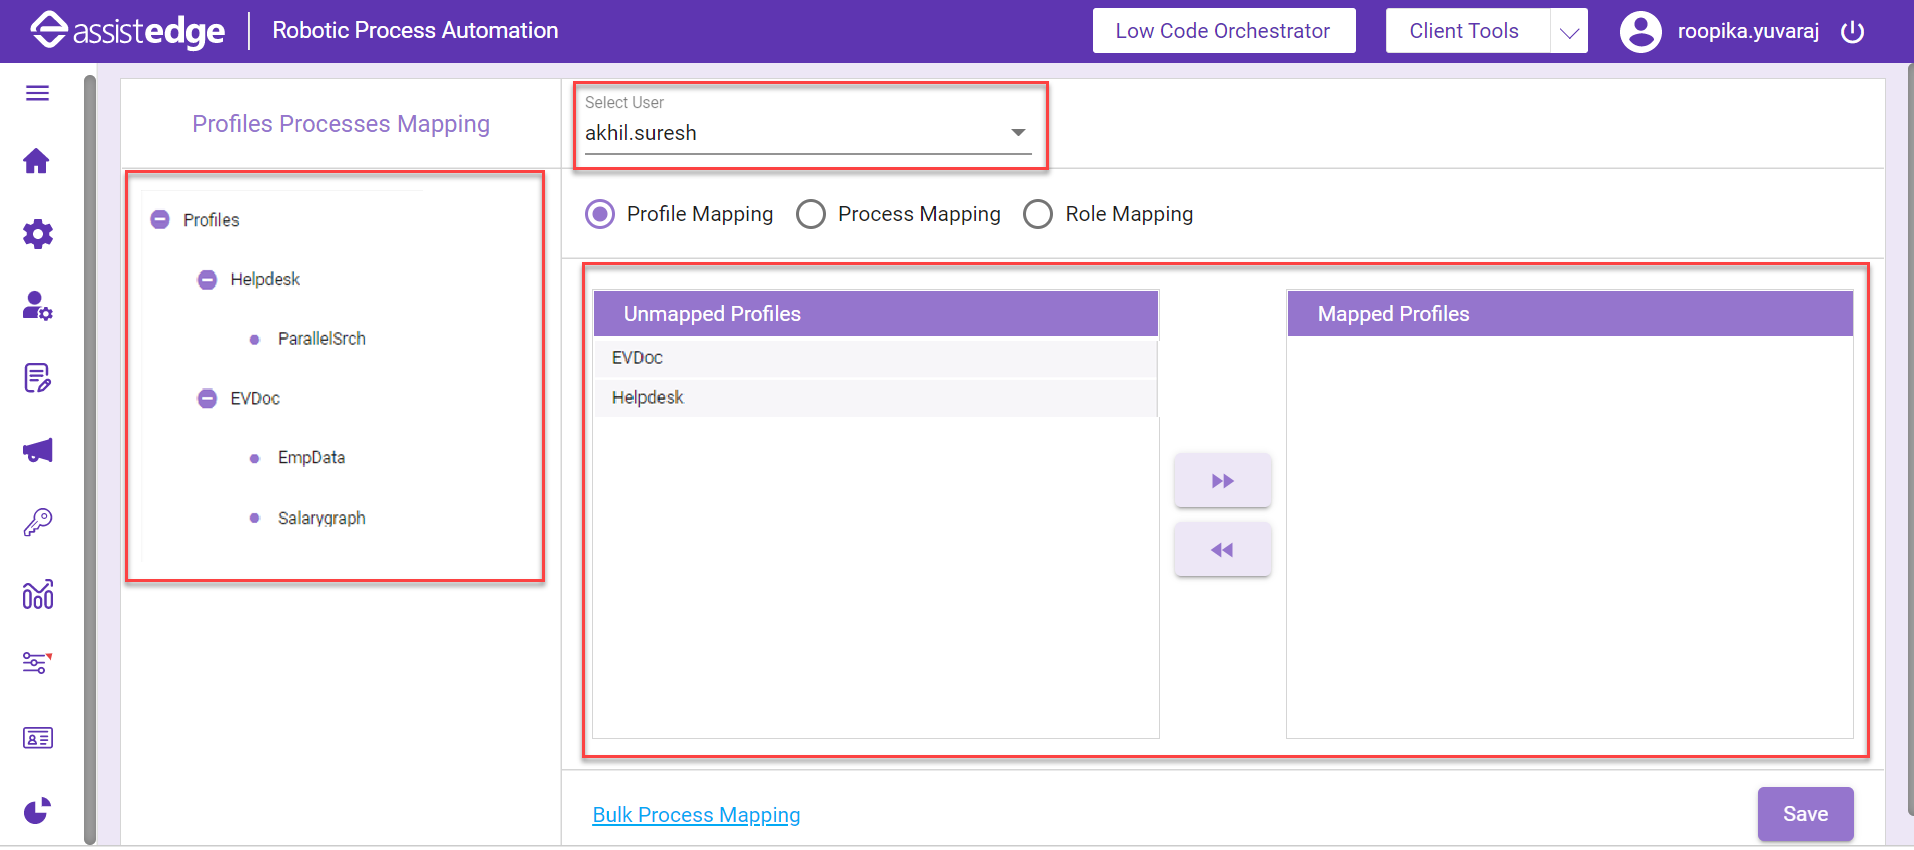Open user management icon in sidebar
Image resolution: width=1914 pixels, height=850 pixels.
tap(37, 306)
